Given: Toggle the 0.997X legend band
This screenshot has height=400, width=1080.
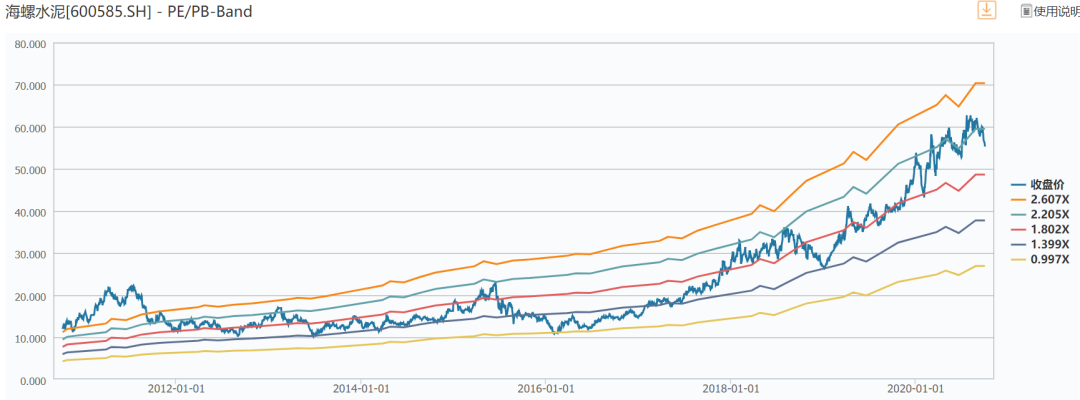Looking at the screenshot, I should 1039,260.
